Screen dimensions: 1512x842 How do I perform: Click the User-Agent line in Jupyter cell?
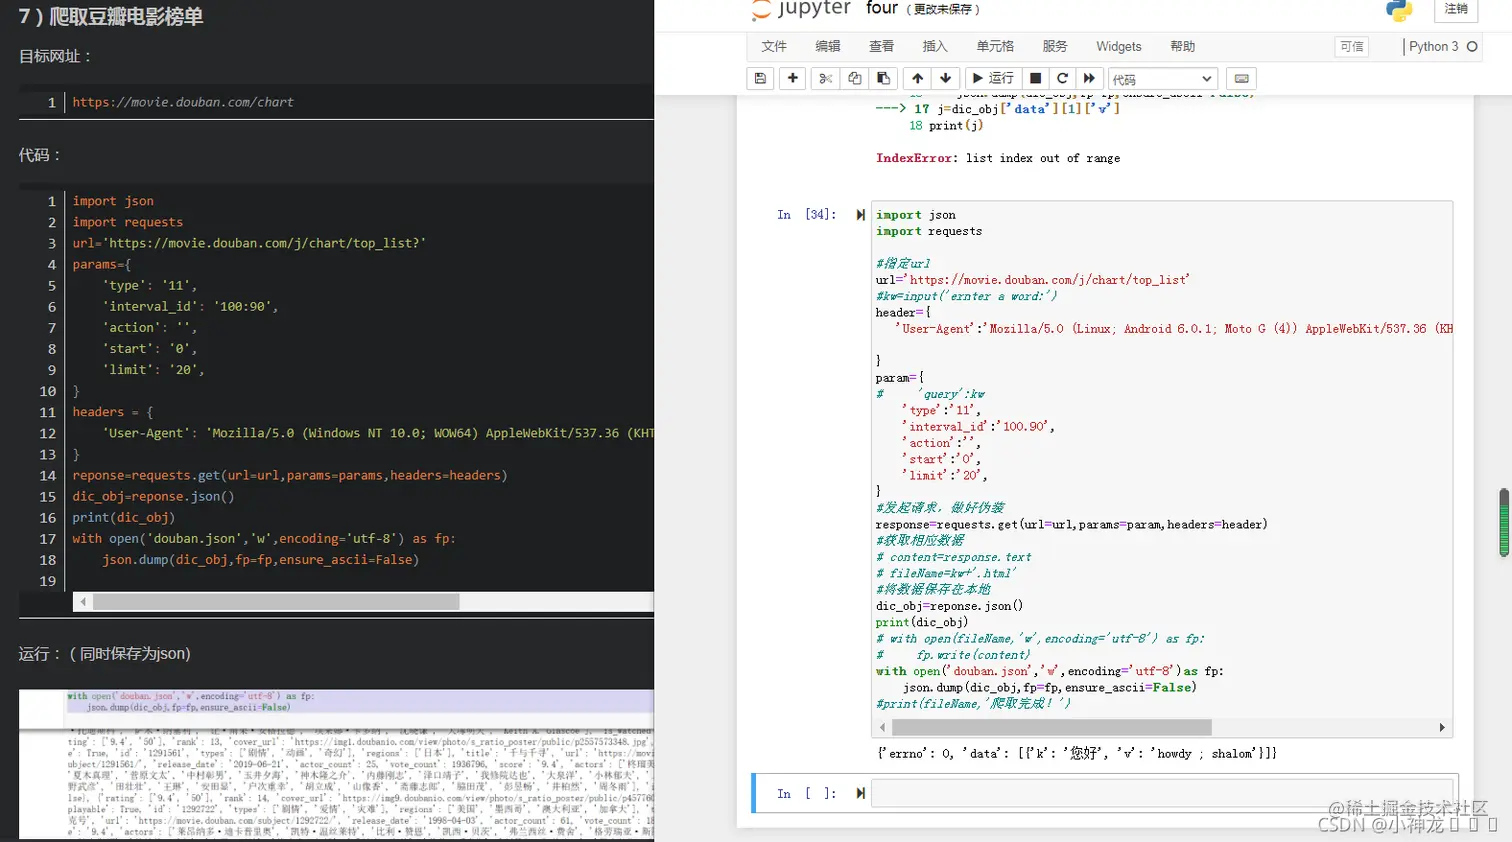pos(1174,329)
